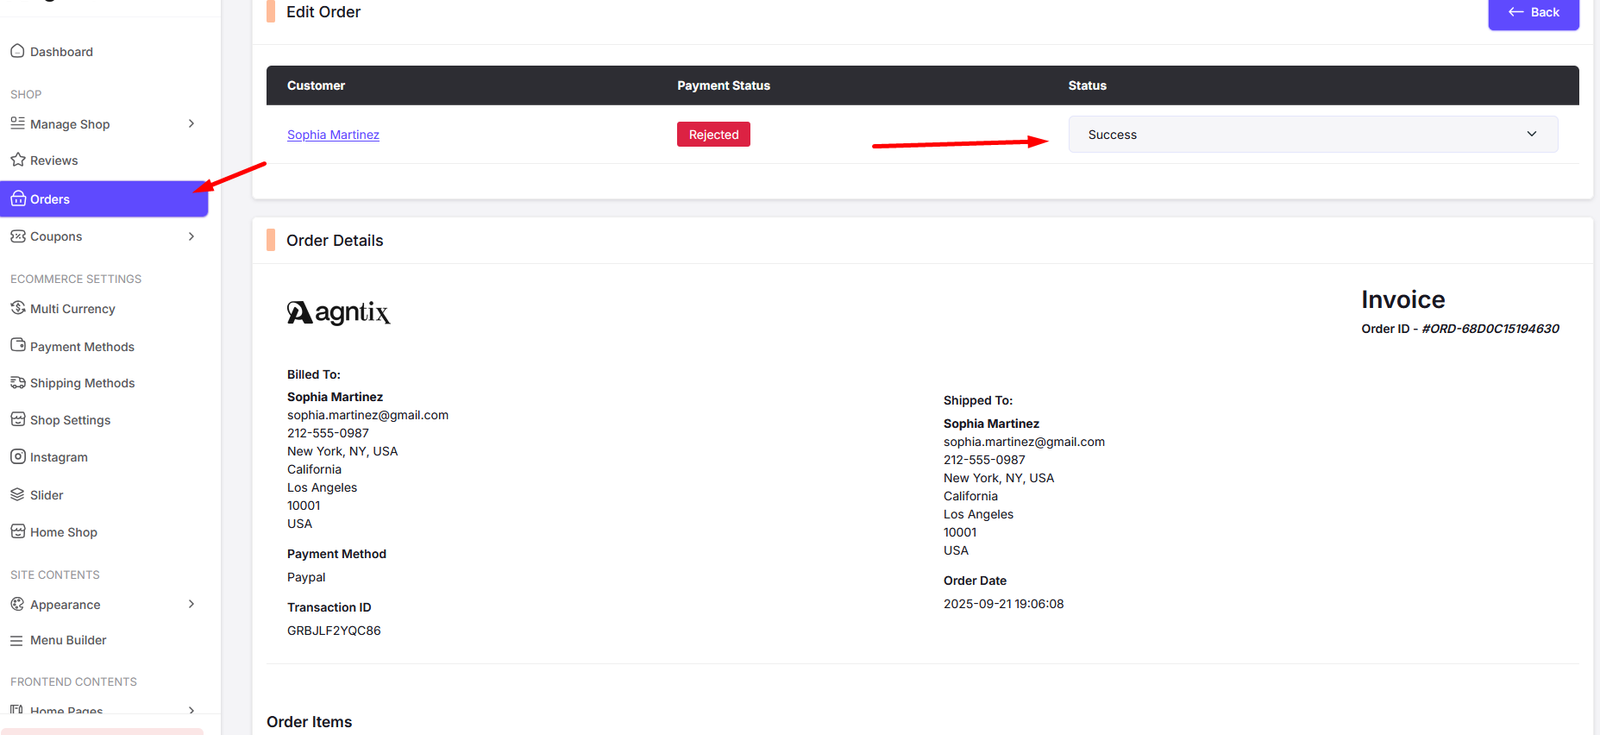Click the agntix logo on invoice
The width and height of the screenshot is (1600, 735).
tap(338, 313)
